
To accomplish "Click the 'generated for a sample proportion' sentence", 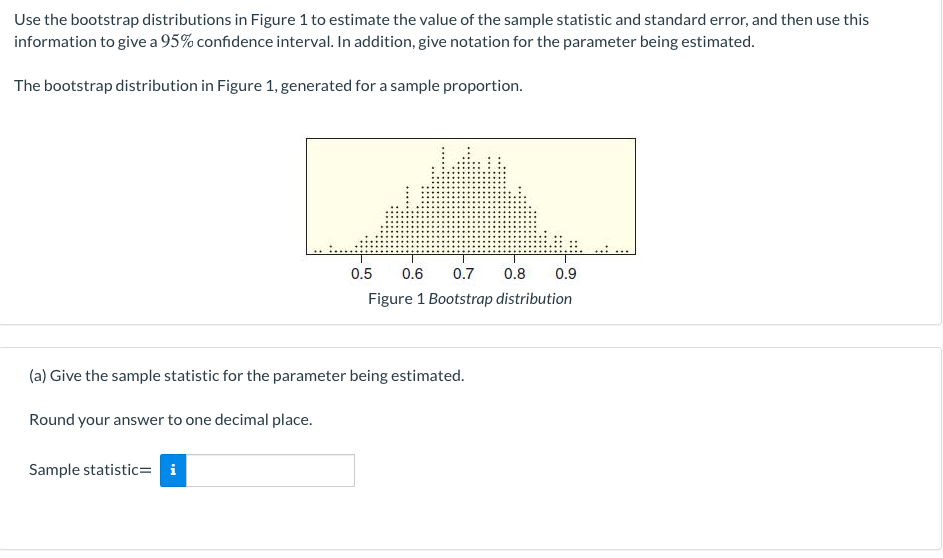I will (x=400, y=86).
